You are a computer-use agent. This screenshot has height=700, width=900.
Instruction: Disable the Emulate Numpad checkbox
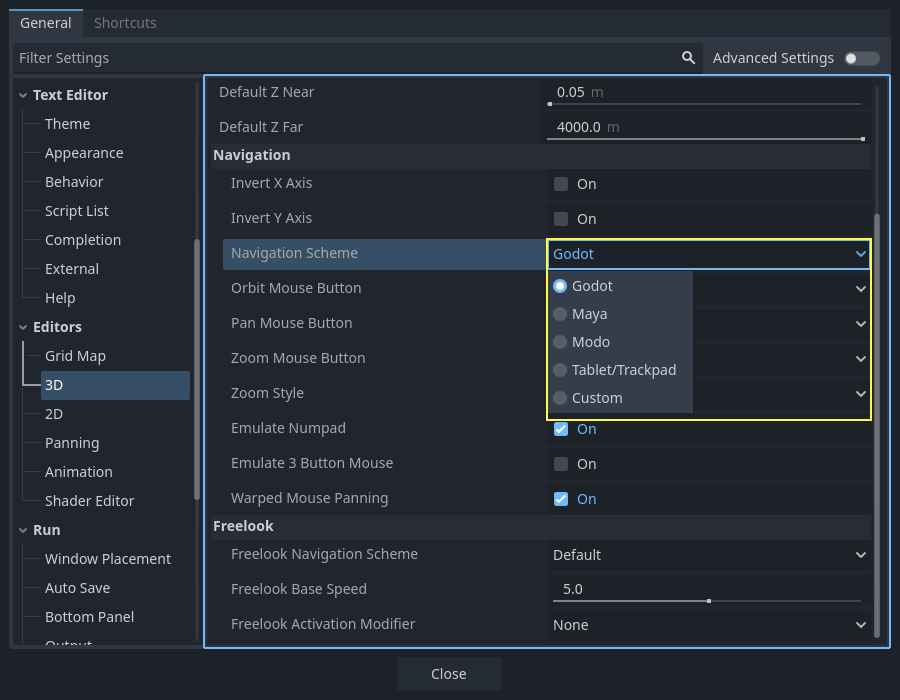point(561,429)
